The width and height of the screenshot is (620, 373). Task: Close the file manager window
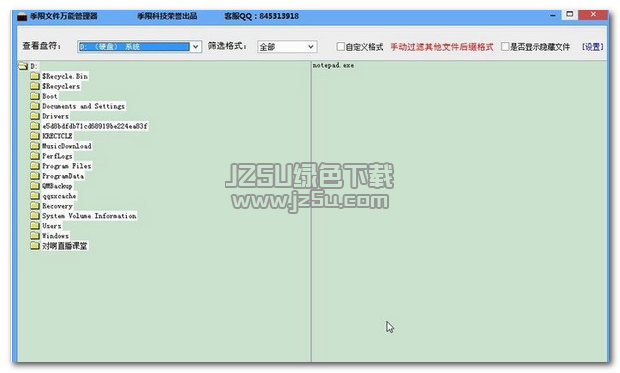pos(593,15)
